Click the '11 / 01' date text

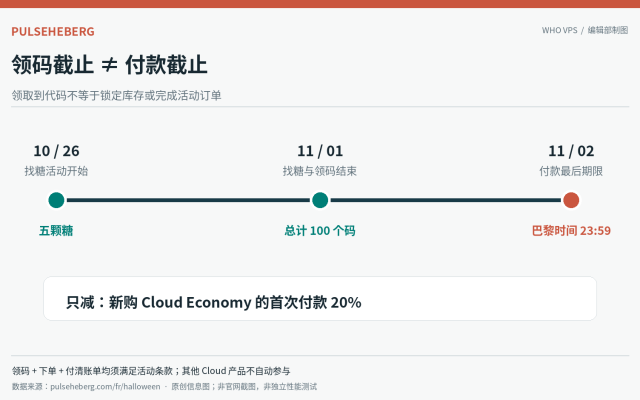tap(320, 151)
